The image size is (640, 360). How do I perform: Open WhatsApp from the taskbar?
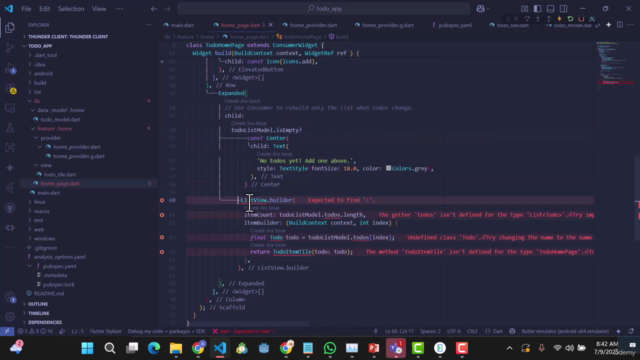point(330,348)
